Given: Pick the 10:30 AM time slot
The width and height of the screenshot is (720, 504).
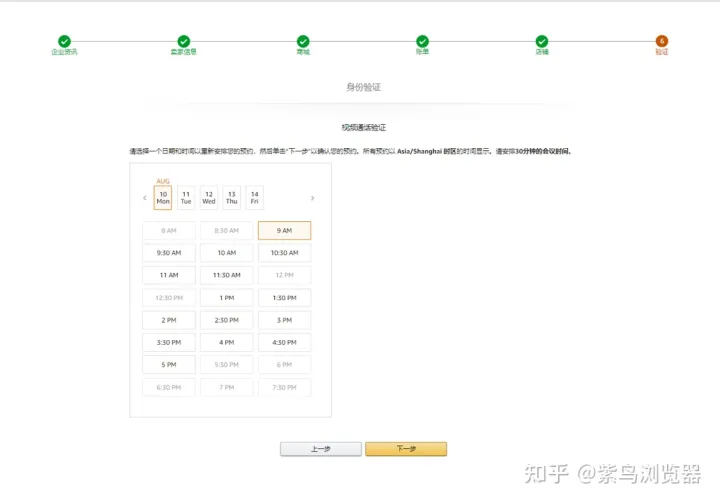Looking at the screenshot, I should click(x=284, y=253).
